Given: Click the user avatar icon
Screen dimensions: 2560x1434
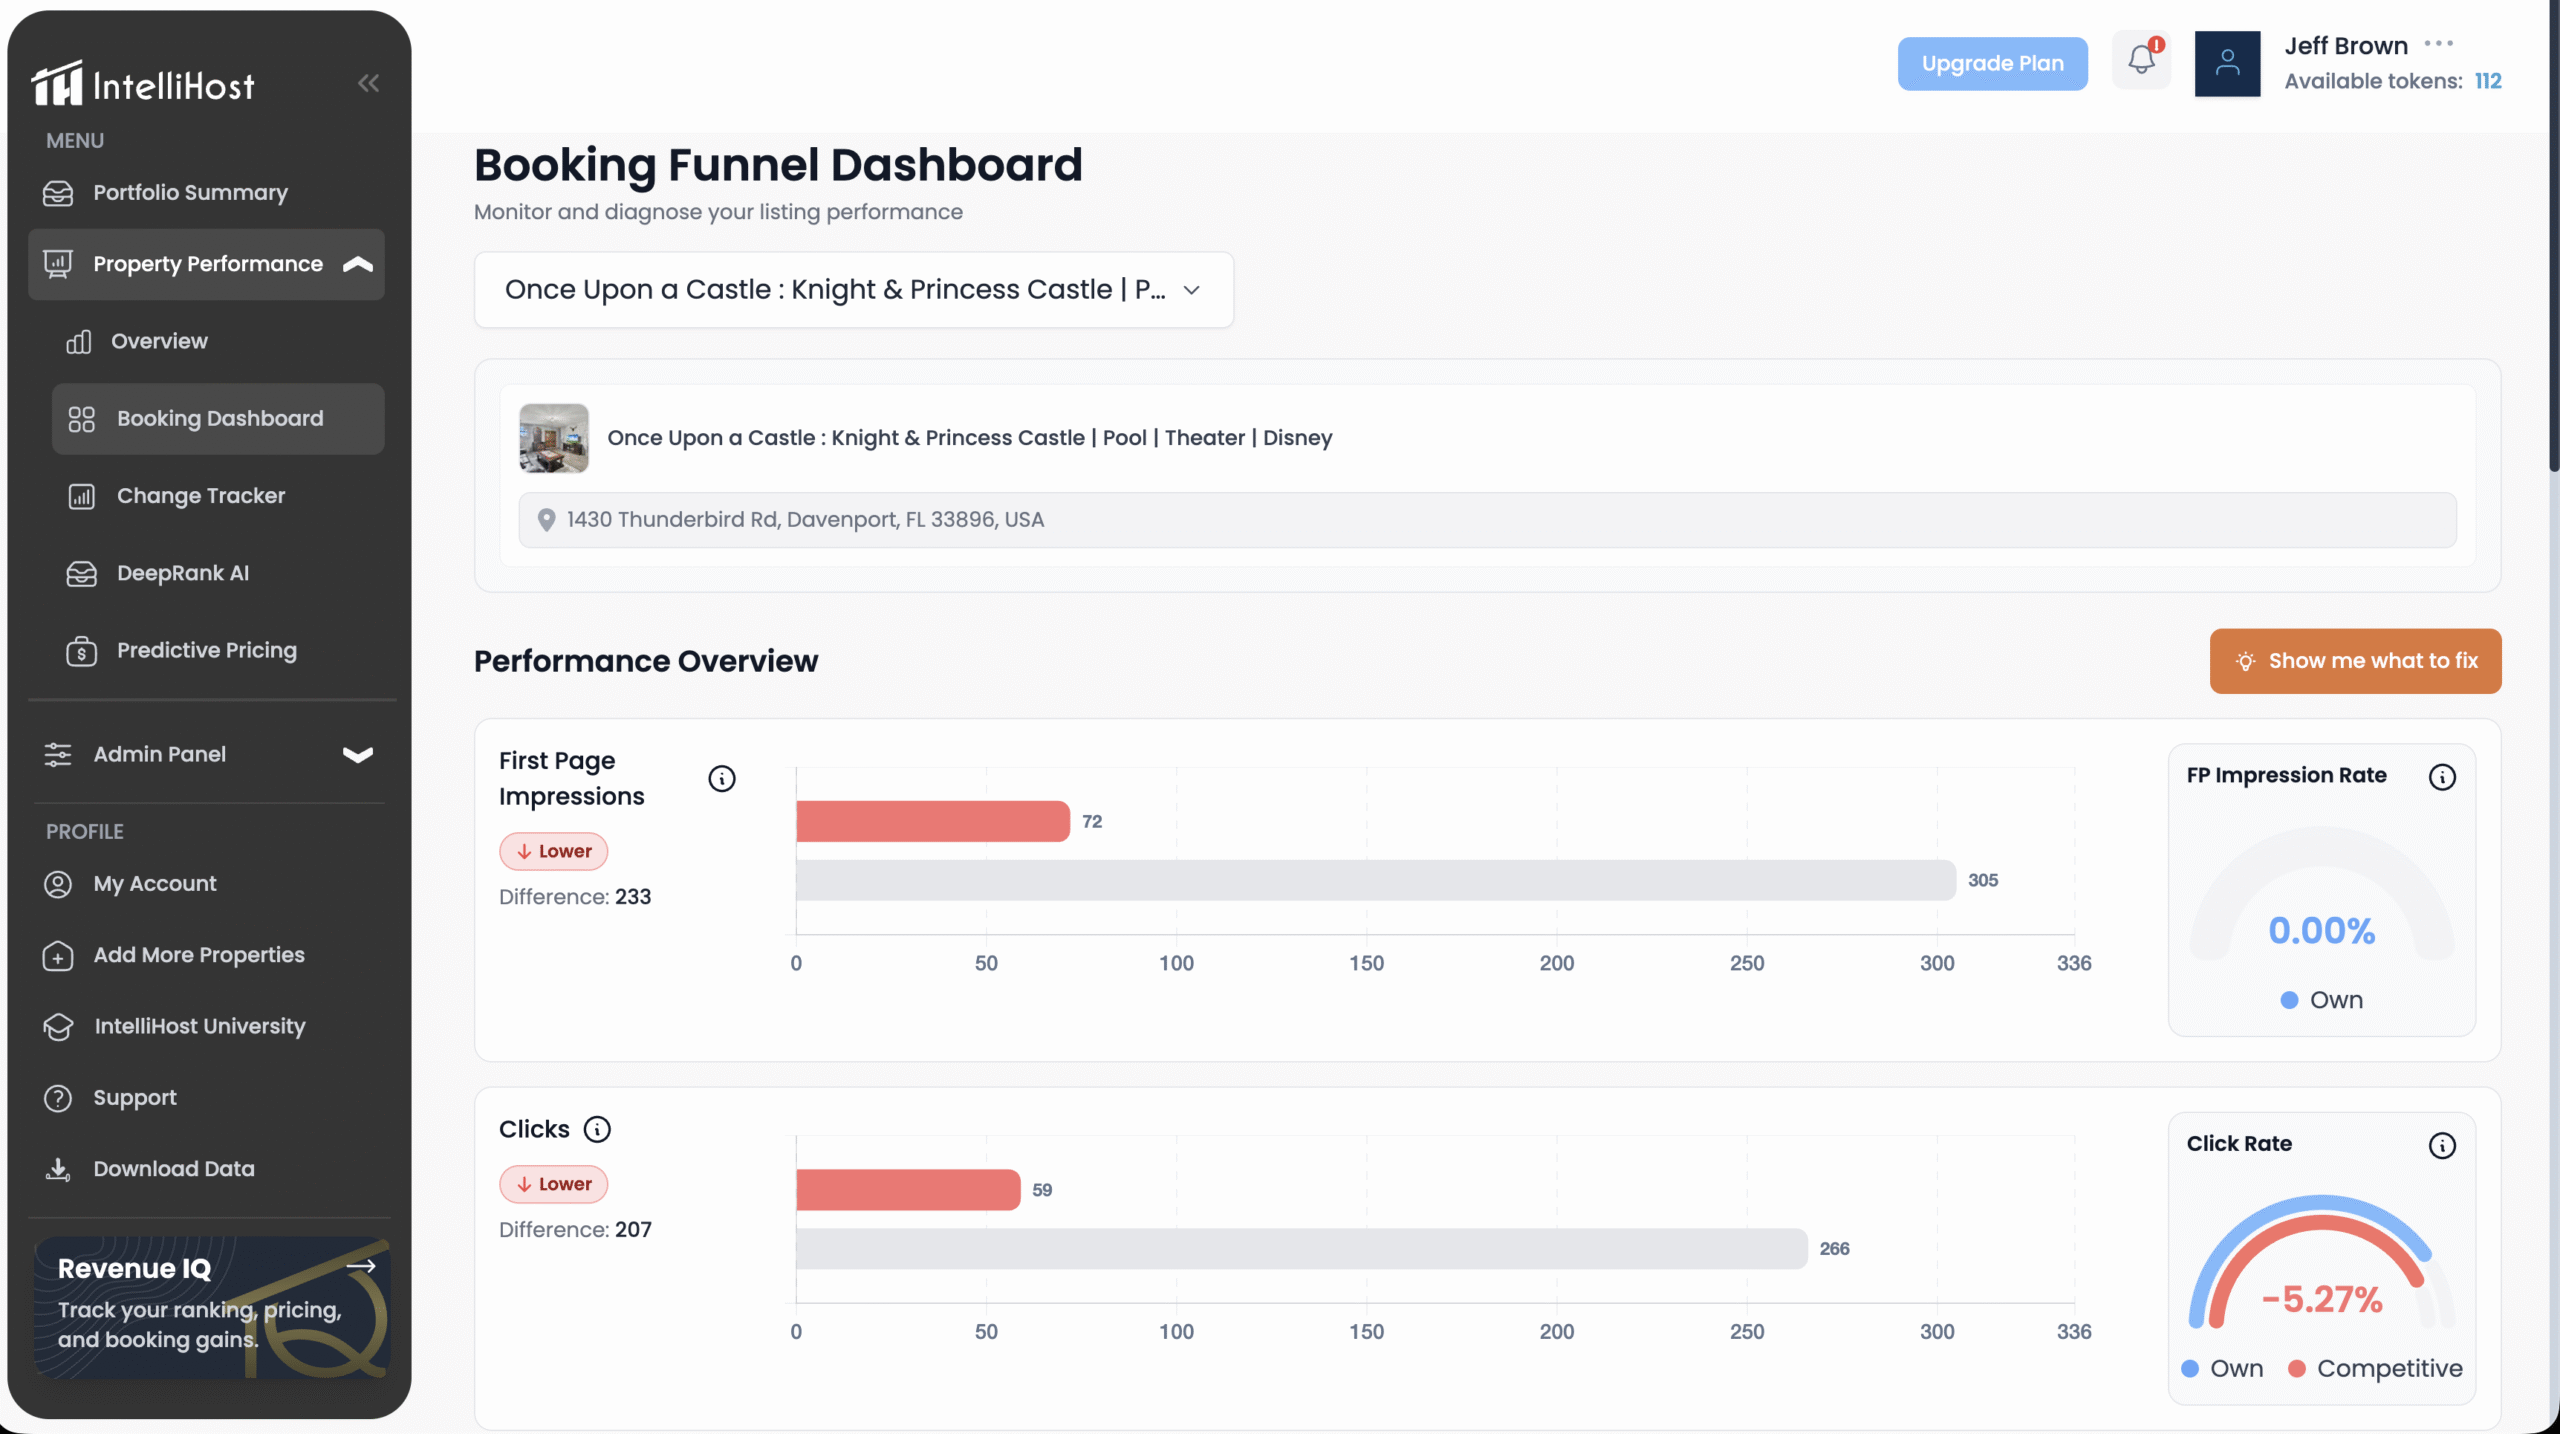Looking at the screenshot, I should (2227, 63).
